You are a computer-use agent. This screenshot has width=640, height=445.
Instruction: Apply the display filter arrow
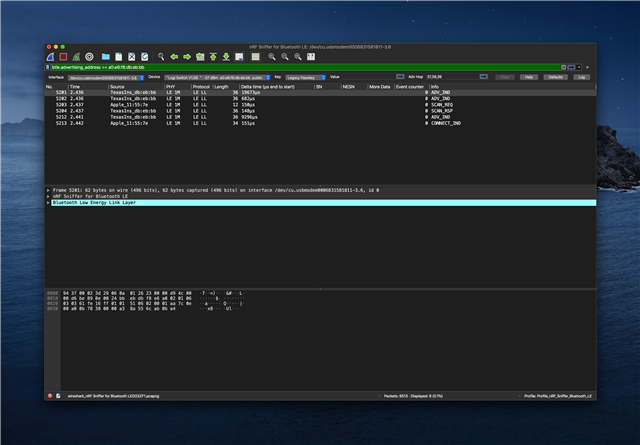click(571, 67)
